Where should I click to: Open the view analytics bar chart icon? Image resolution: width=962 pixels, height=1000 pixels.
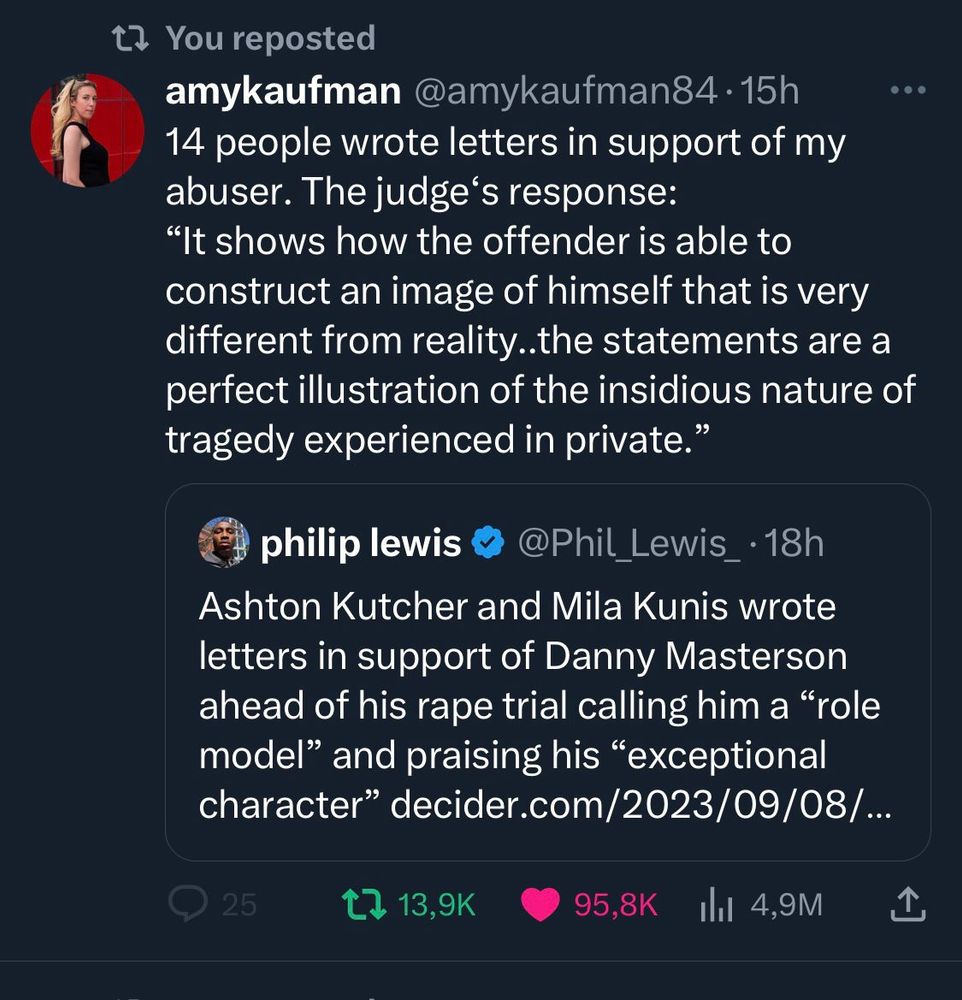tap(716, 905)
